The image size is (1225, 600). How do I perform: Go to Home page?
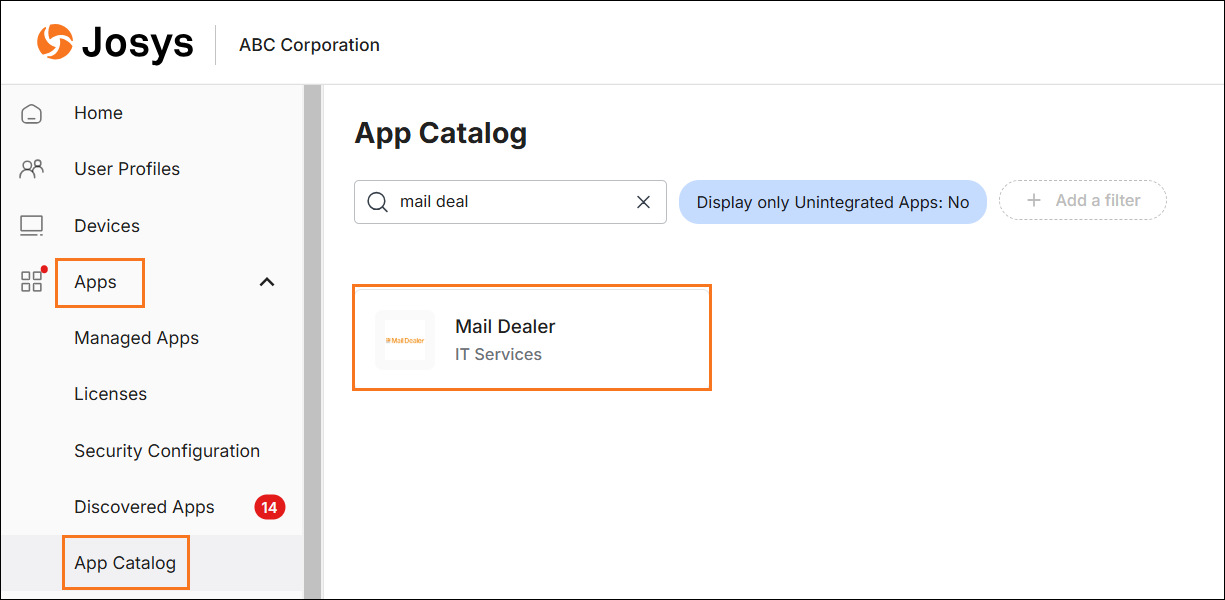click(98, 113)
